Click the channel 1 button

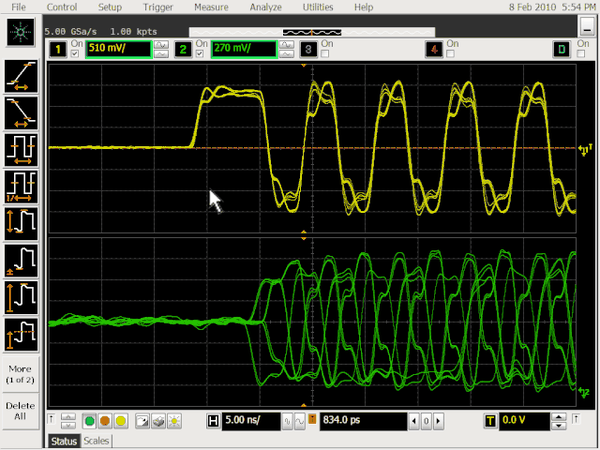58,49
